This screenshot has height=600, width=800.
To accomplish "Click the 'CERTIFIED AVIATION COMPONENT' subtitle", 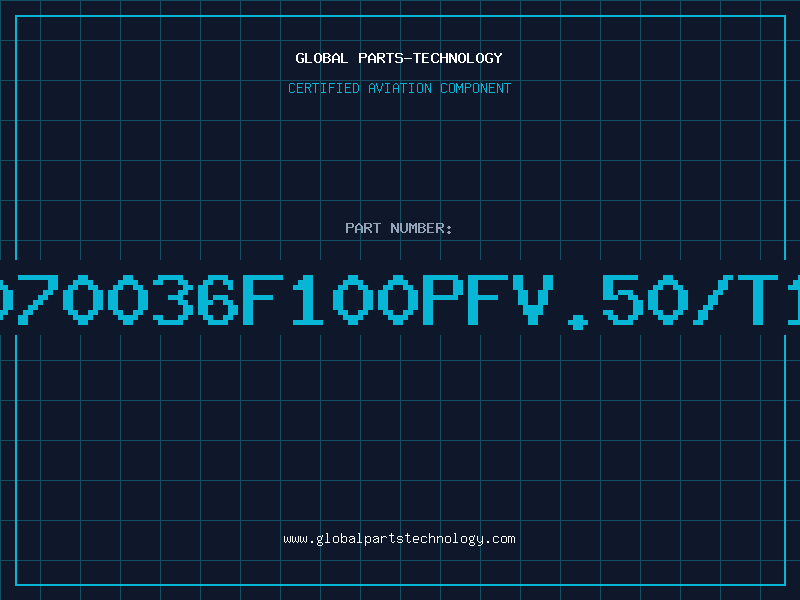I will pos(399,88).
